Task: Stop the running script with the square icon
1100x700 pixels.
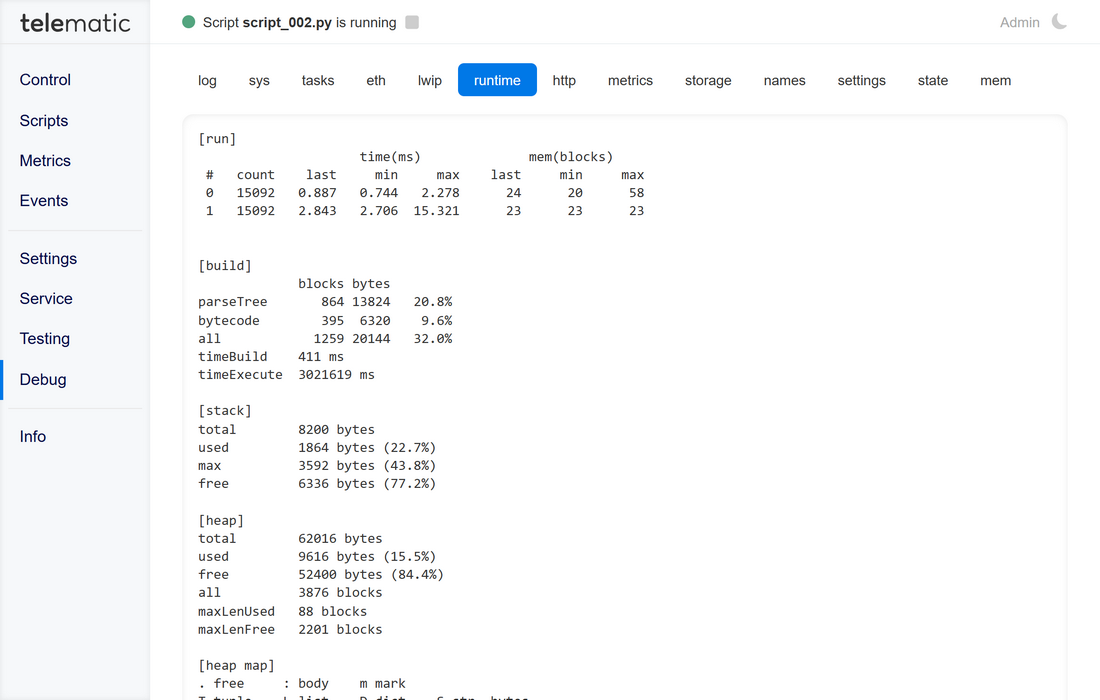Action: pyautogui.click(x=412, y=22)
